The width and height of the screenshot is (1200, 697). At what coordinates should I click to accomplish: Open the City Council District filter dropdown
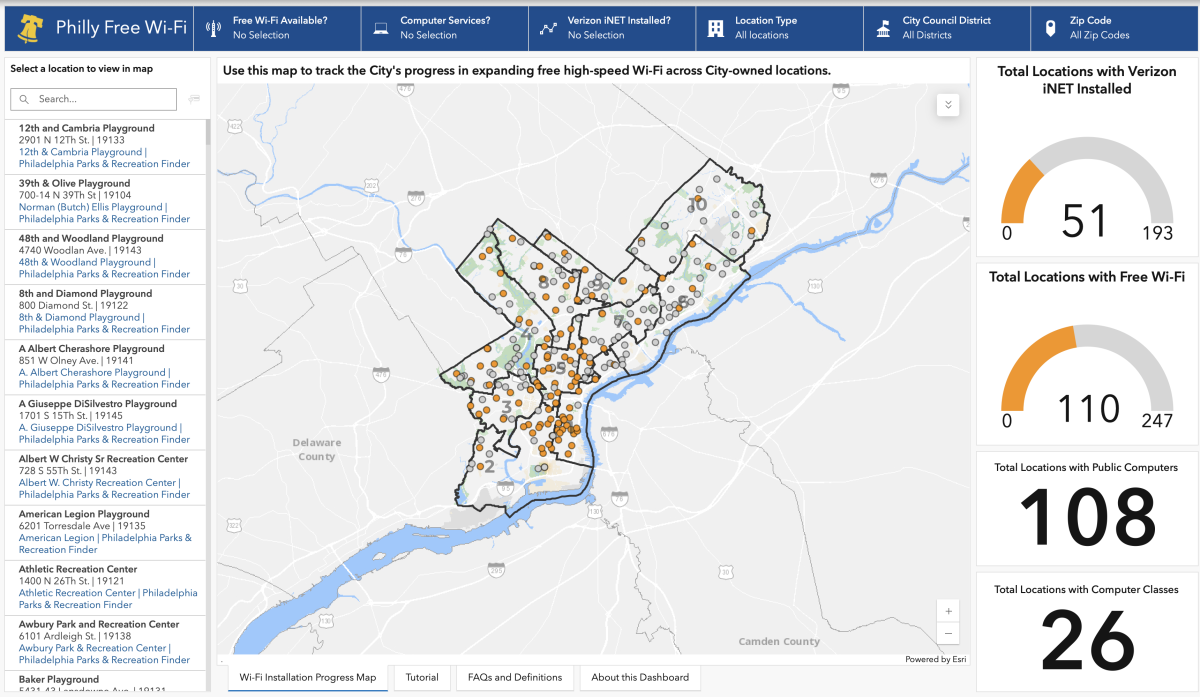[x=947, y=28]
